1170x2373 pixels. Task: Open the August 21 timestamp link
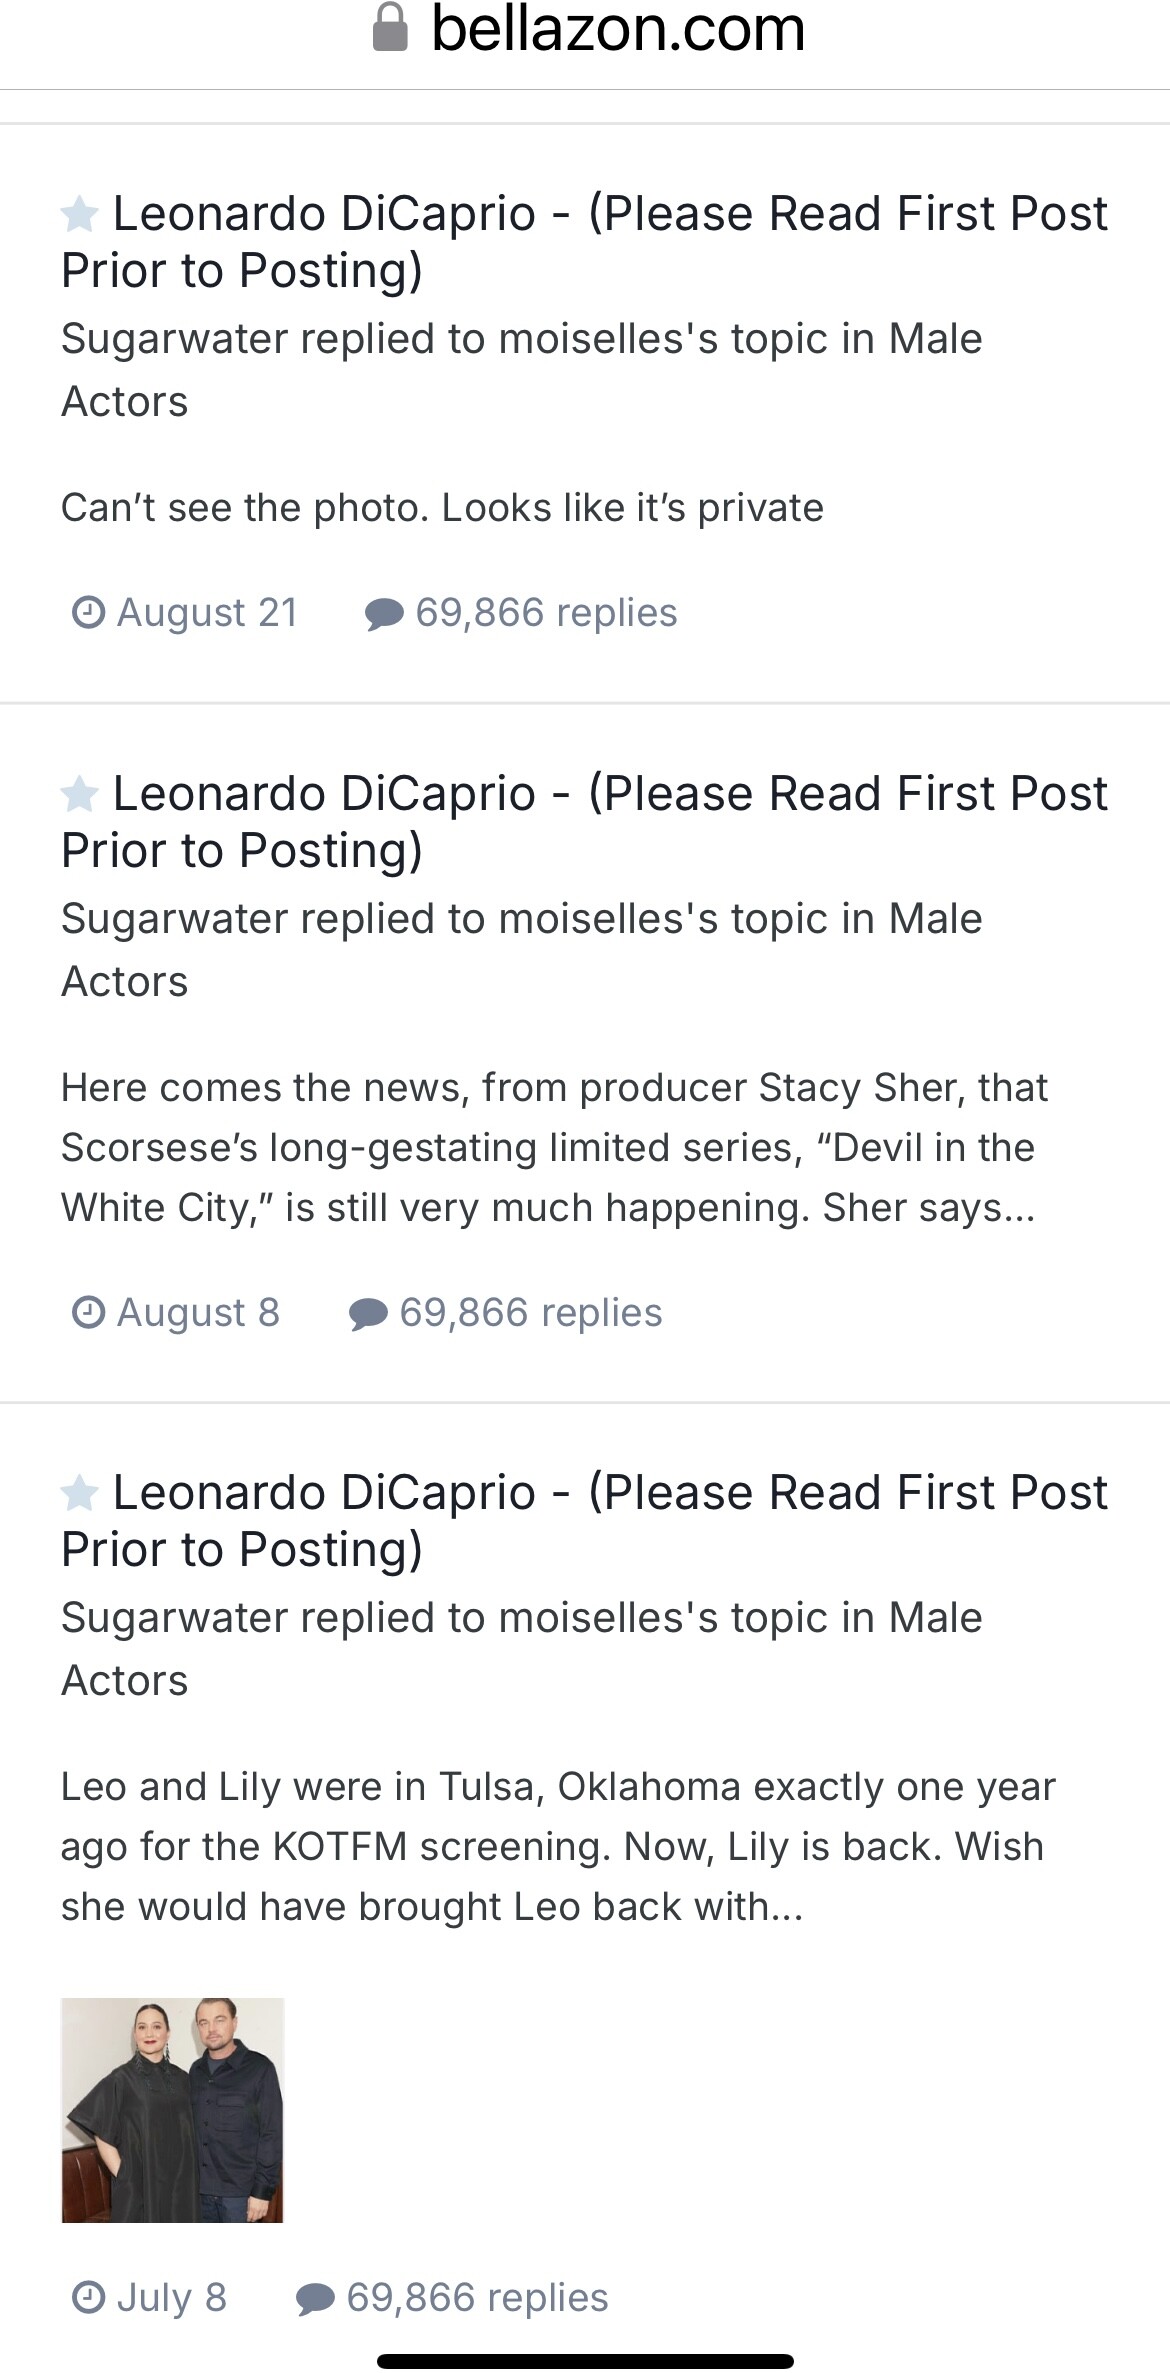207,612
